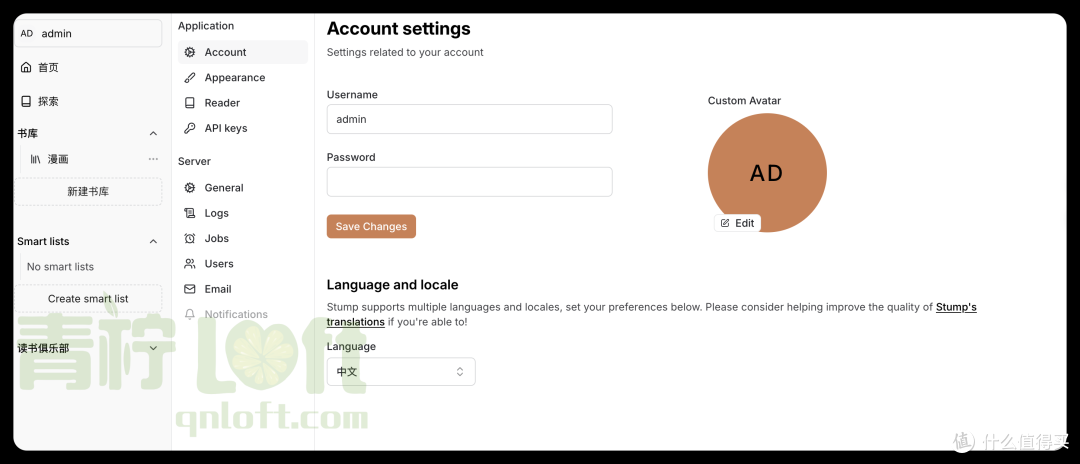Click the 漫画 library icon

[x=36, y=159]
